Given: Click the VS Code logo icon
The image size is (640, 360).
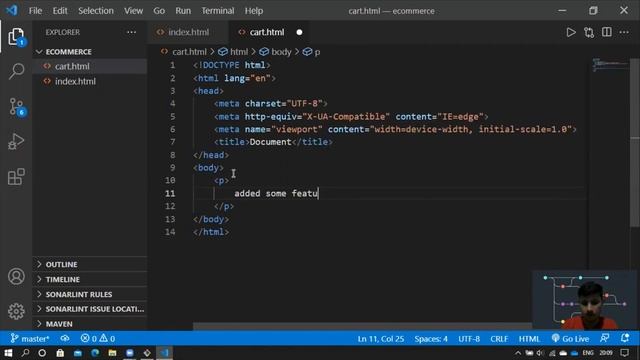Looking at the screenshot, I should (12, 10).
